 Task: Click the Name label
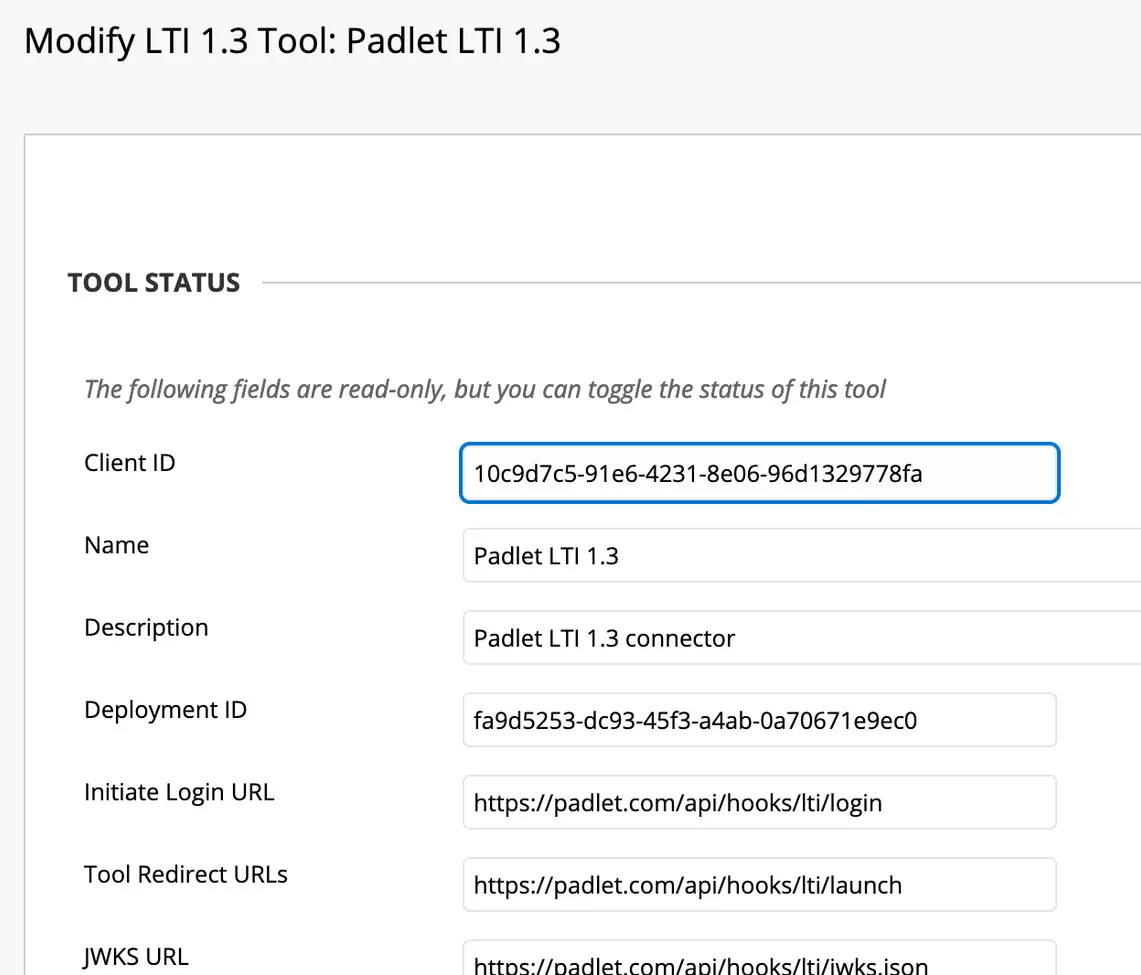click(x=116, y=545)
